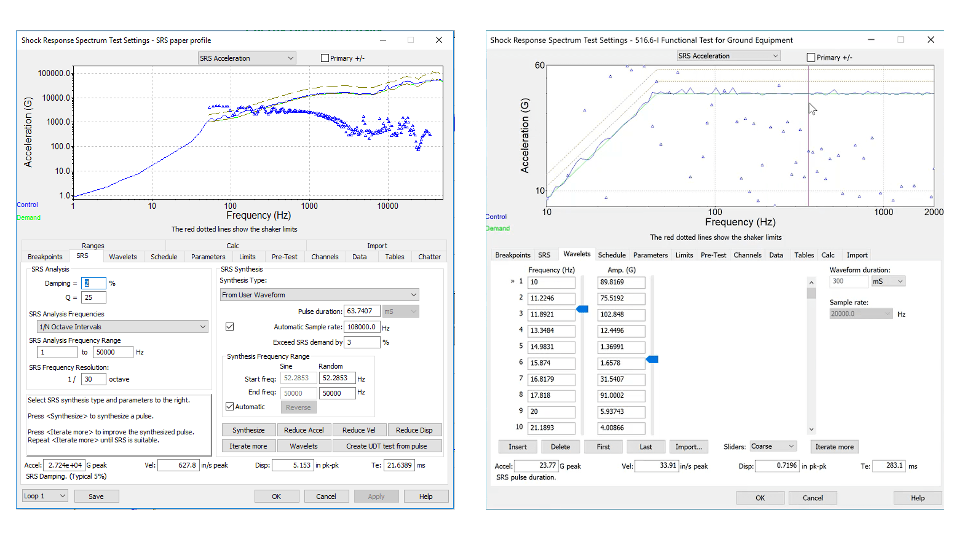Open Parameters tab in right window
960x540 pixels.
click(x=650, y=255)
